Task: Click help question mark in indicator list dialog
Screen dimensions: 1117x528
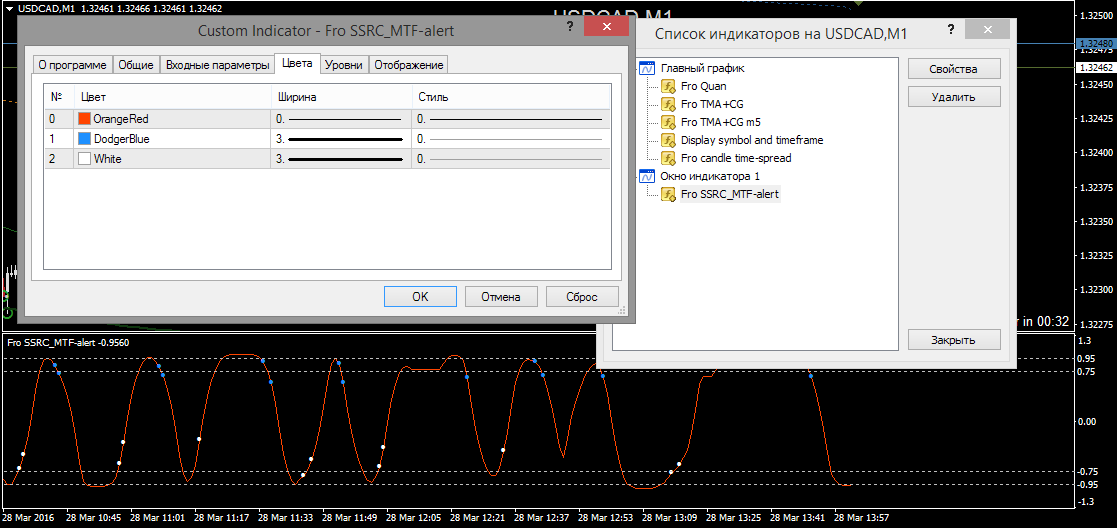Action: (x=951, y=30)
